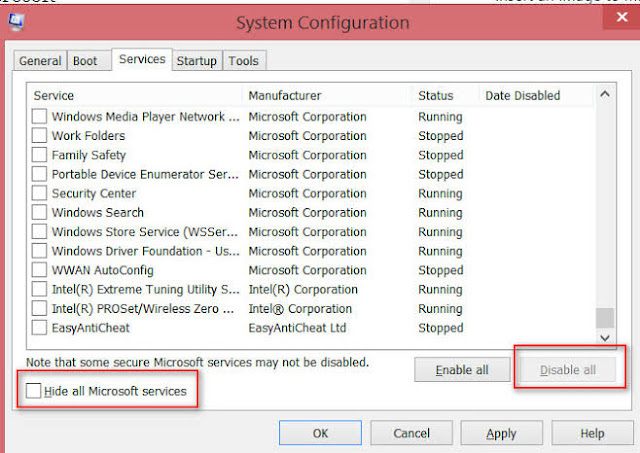Click the Enable all button
The image size is (640, 453).
[x=462, y=370]
